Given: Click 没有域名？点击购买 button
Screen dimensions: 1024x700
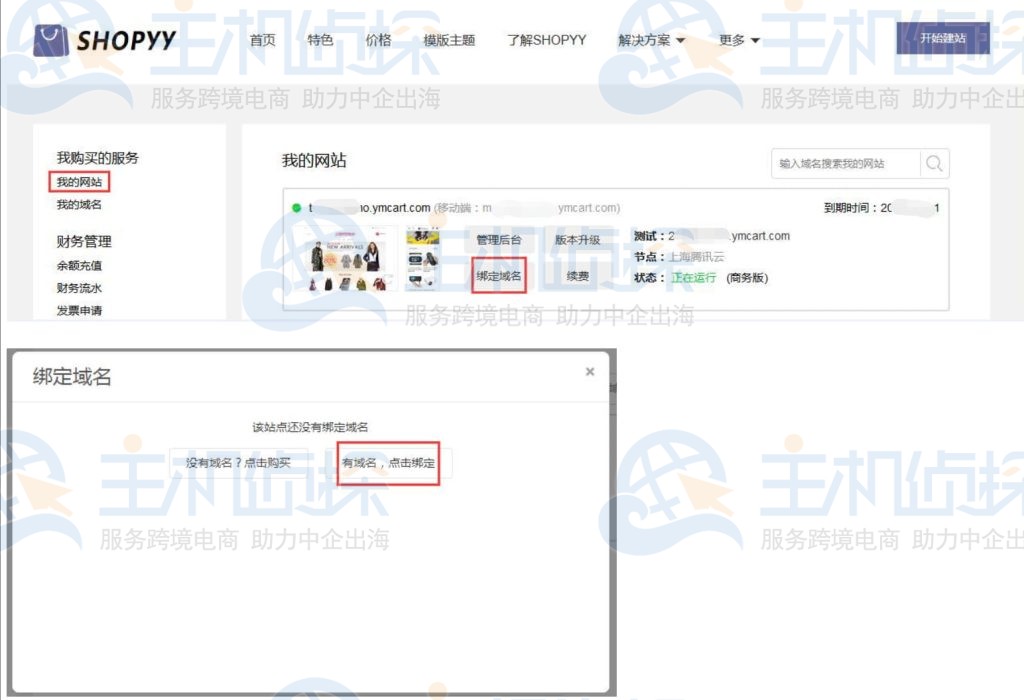Looking at the screenshot, I should pyautogui.click(x=238, y=462).
